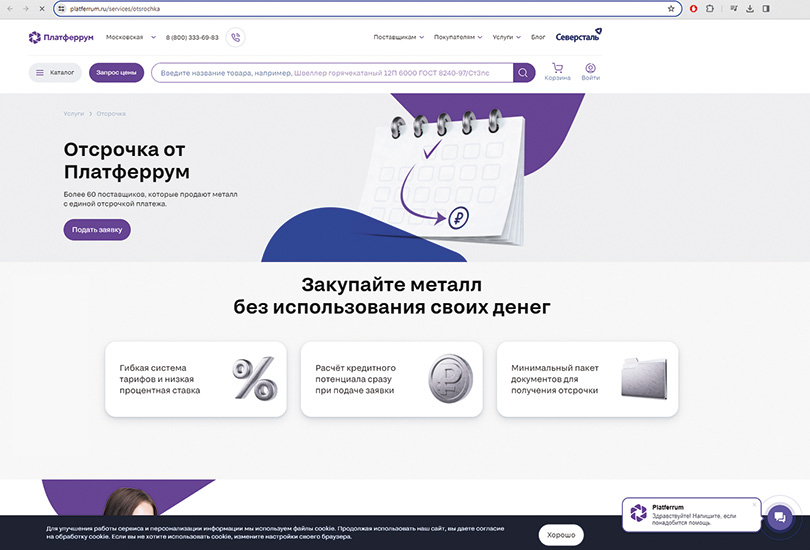This screenshot has width=810, height=550.
Task: Close the Platferrum chat popup
Action: click(x=754, y=504)
